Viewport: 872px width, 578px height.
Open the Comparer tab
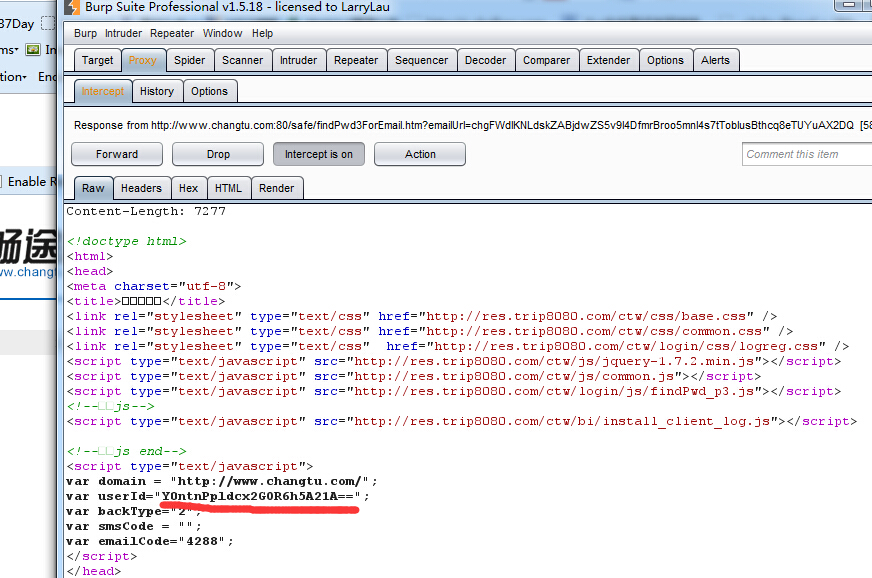pos(547,60)
